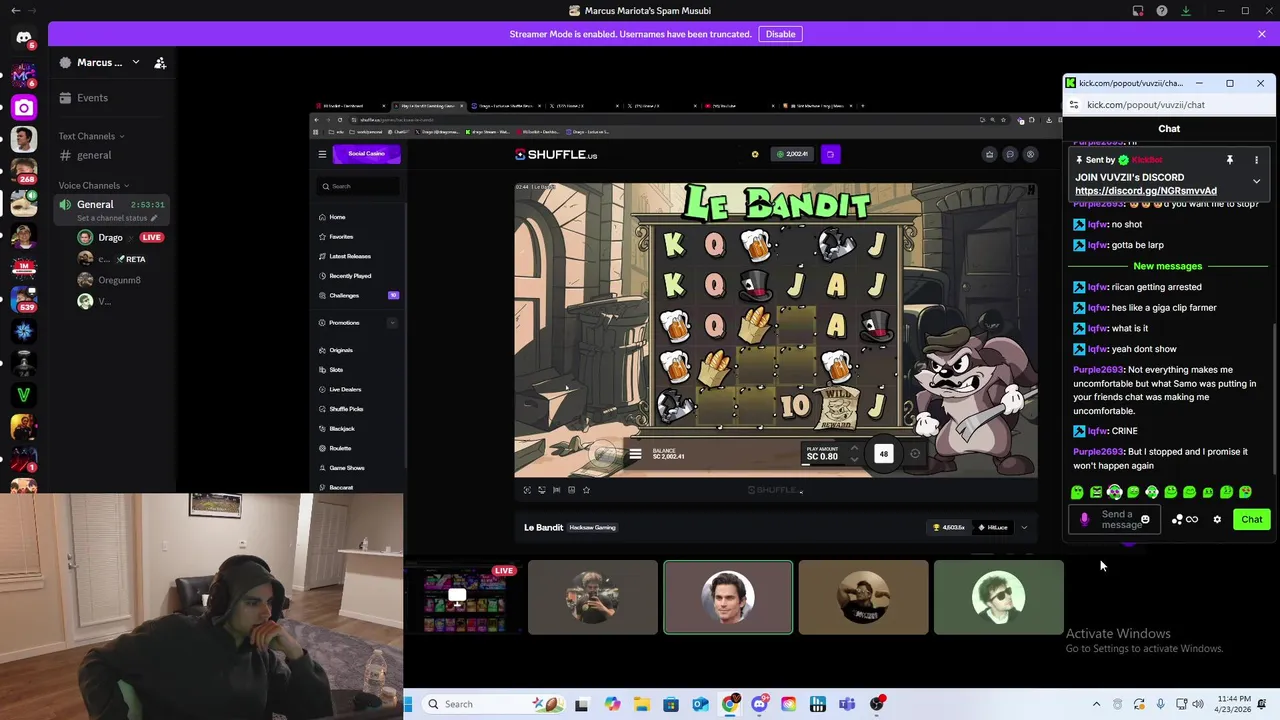This screenshot has width=1280, height=720.
Task: Dismiss the Streamer Mode banner
Action: 1261,34
